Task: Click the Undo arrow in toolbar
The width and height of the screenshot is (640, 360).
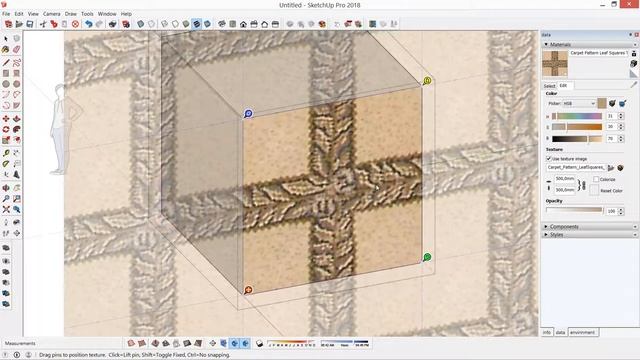Action: point(88,24)
